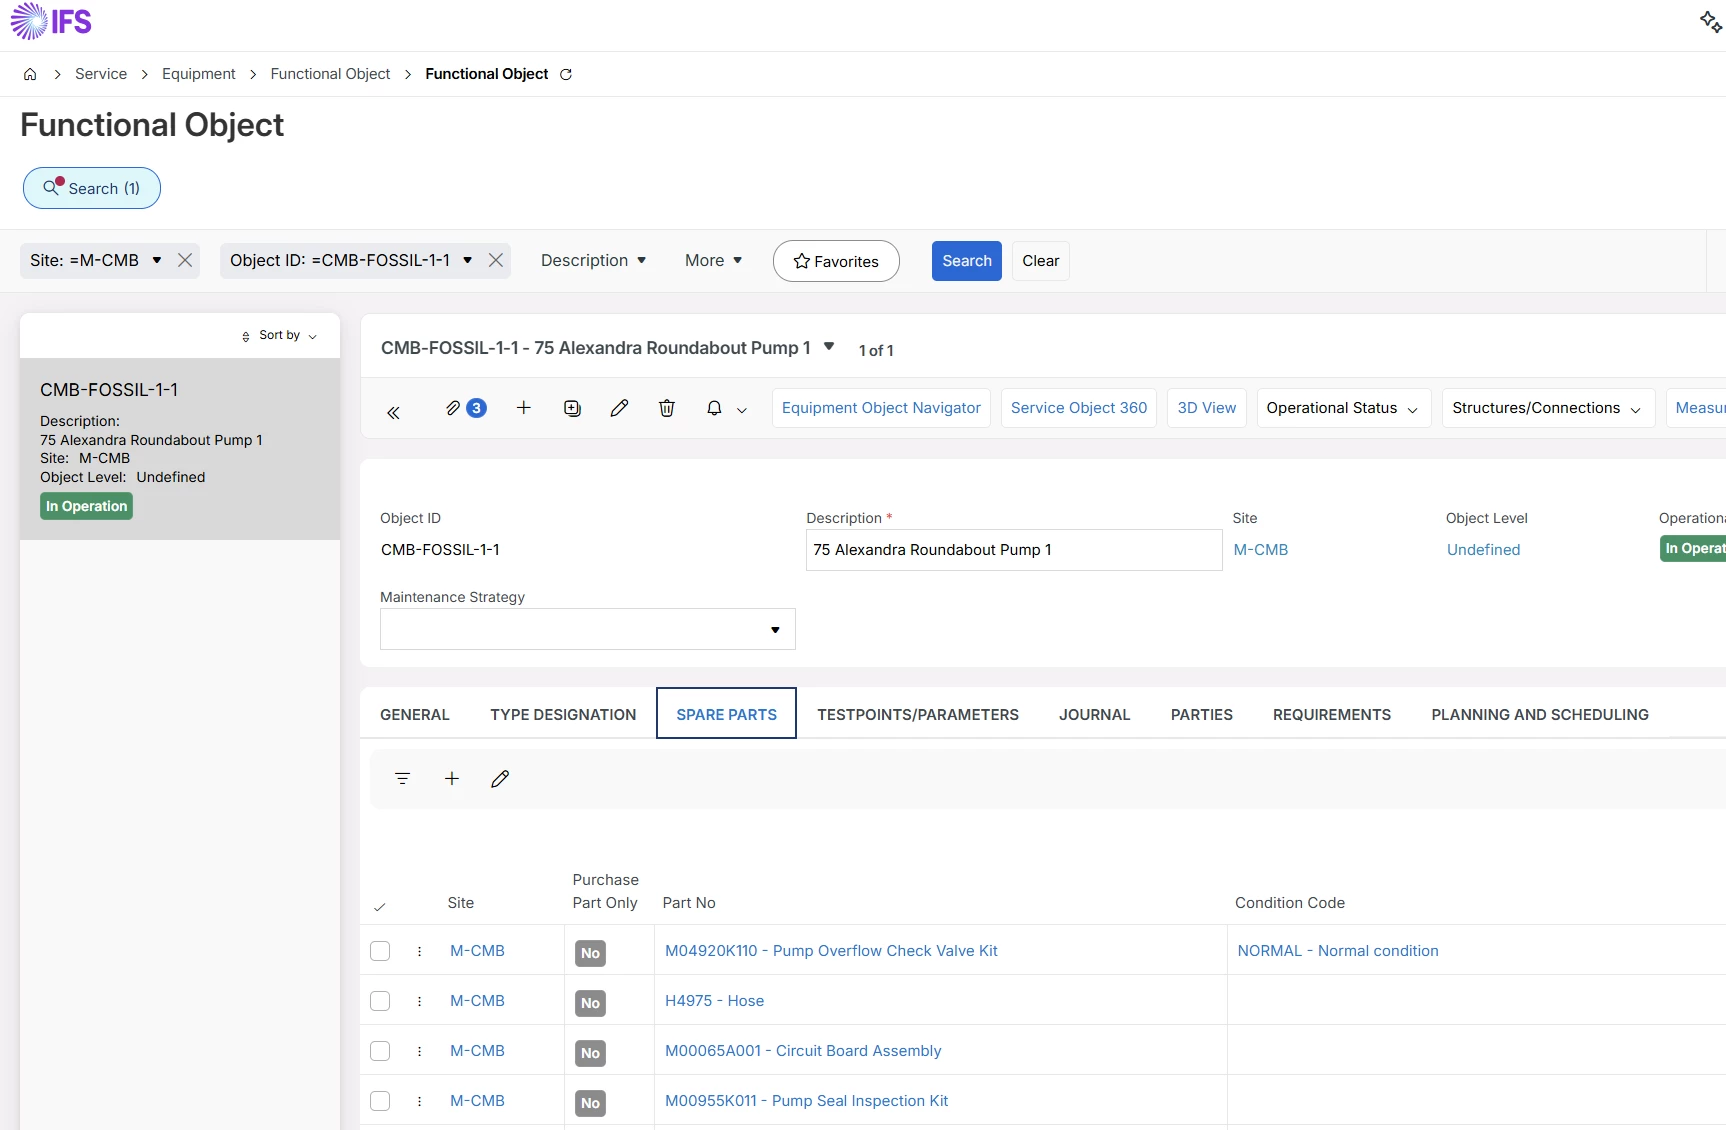Click the attachments paperclip icon

tap(454, 408)
